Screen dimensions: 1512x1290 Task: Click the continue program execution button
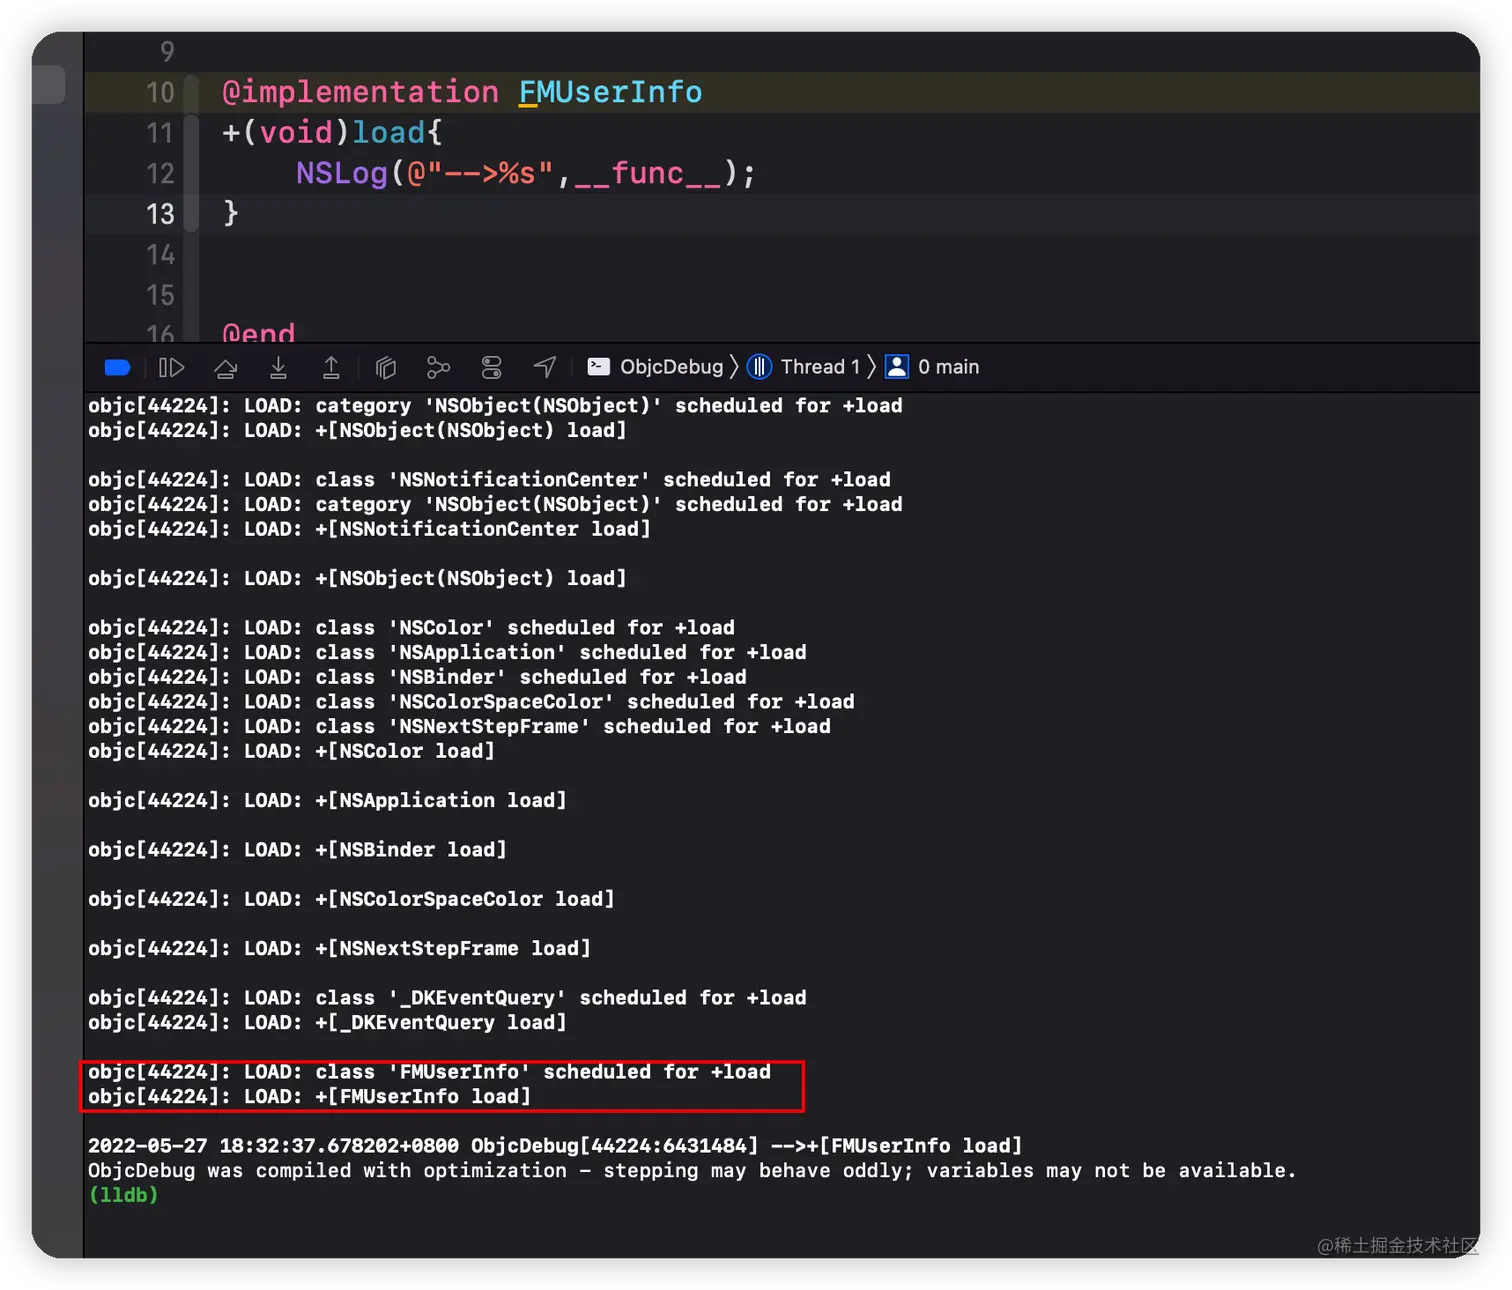[171, 367]
